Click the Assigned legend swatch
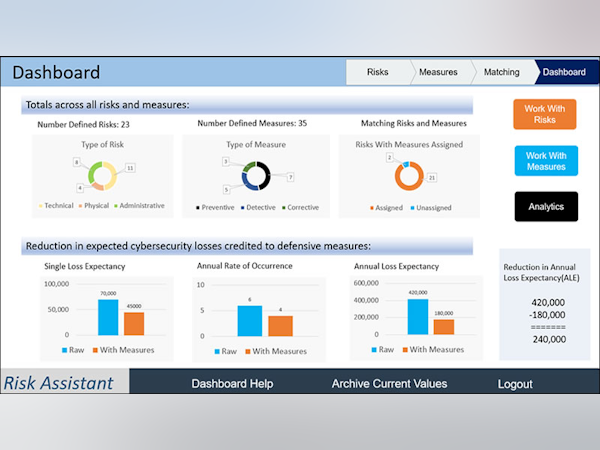 372,208
